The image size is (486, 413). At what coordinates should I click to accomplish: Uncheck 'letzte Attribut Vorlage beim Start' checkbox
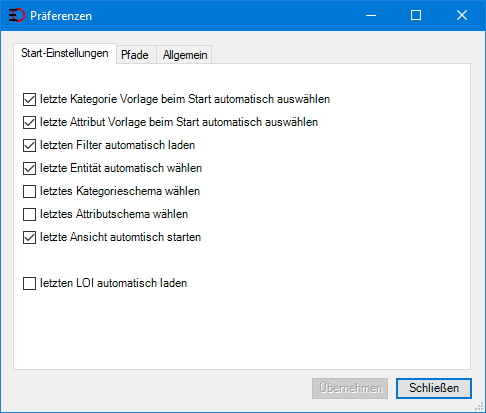[x=29, y=122]
